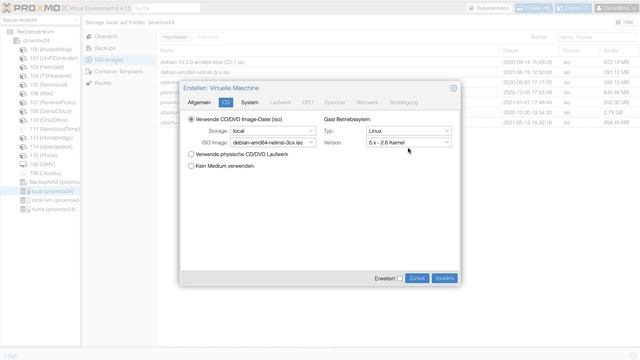Open the Dokumentation button
The height and width of the screenshot is (360, 640).
(x=489, y=8)
